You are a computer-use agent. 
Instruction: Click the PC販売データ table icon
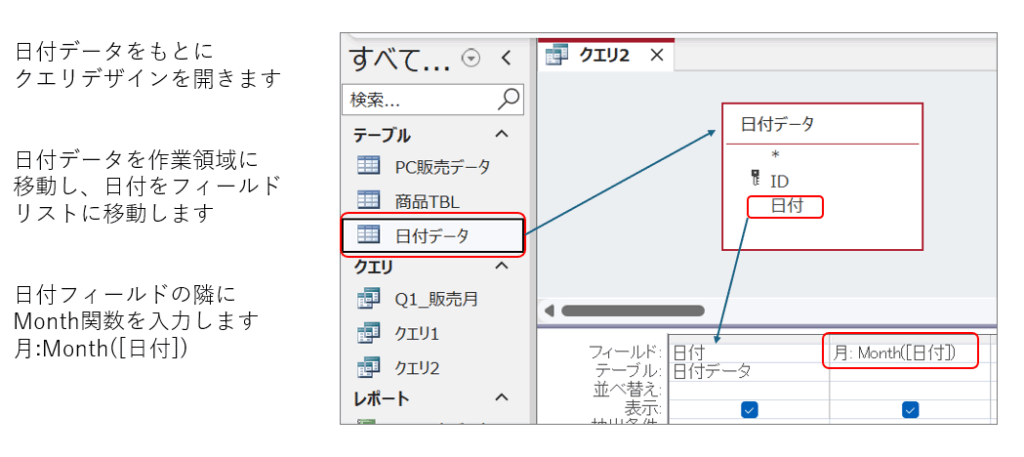click(368, 166)
